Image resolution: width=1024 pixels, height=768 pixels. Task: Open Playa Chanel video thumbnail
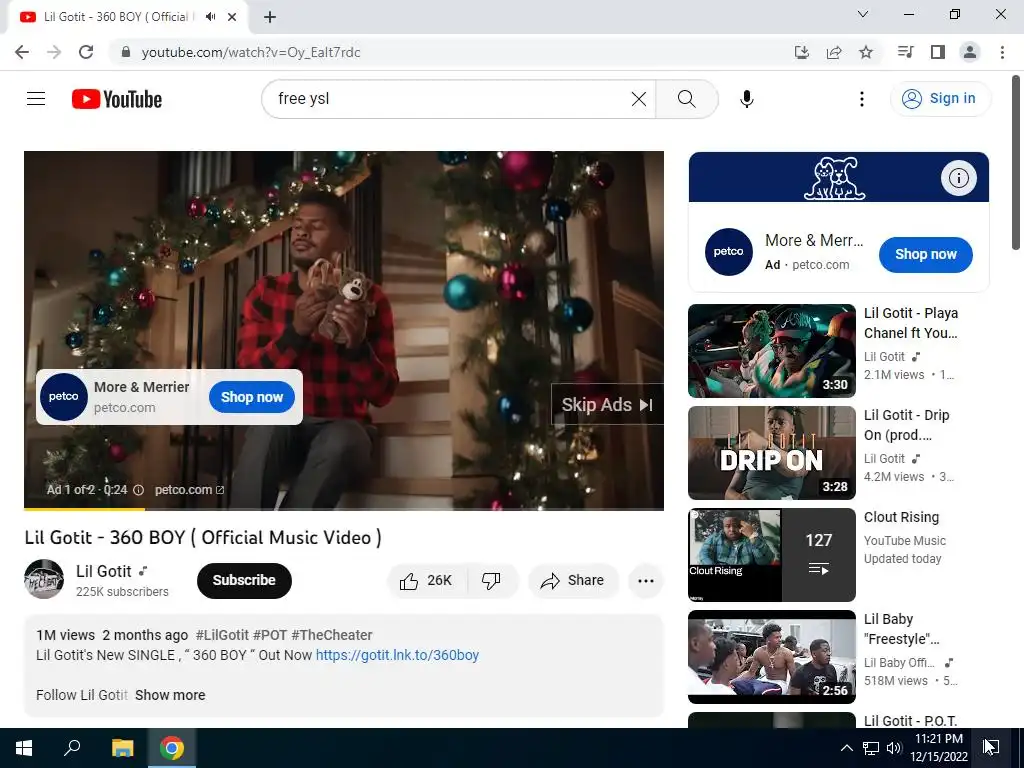click(x=771, y=351)
